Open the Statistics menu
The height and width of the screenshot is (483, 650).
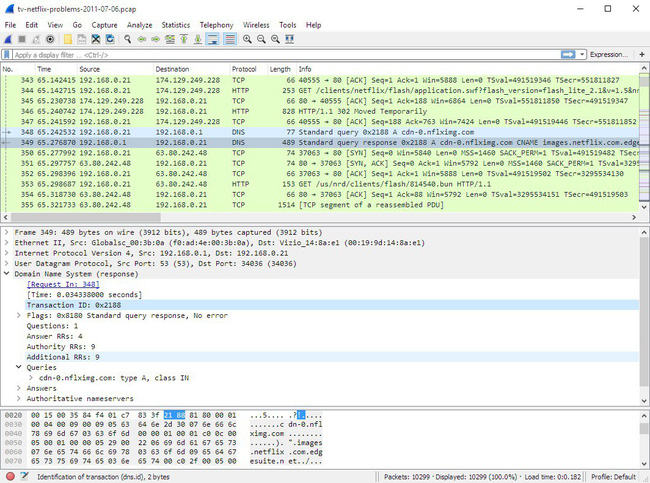click(176, 25)
